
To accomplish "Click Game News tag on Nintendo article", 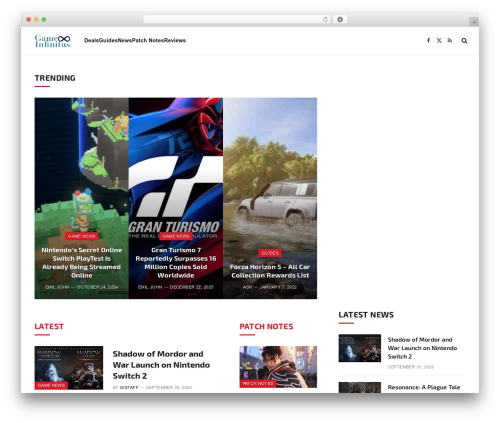I will click(x=81, y=236).
